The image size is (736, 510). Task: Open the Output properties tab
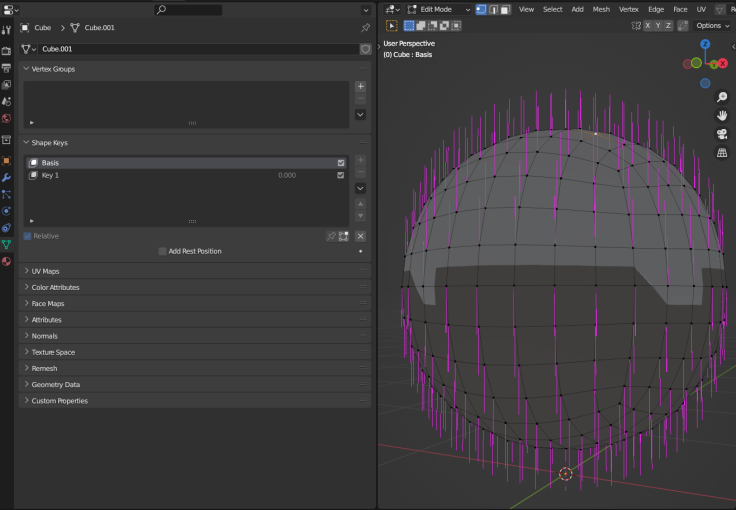click(7, 68)
